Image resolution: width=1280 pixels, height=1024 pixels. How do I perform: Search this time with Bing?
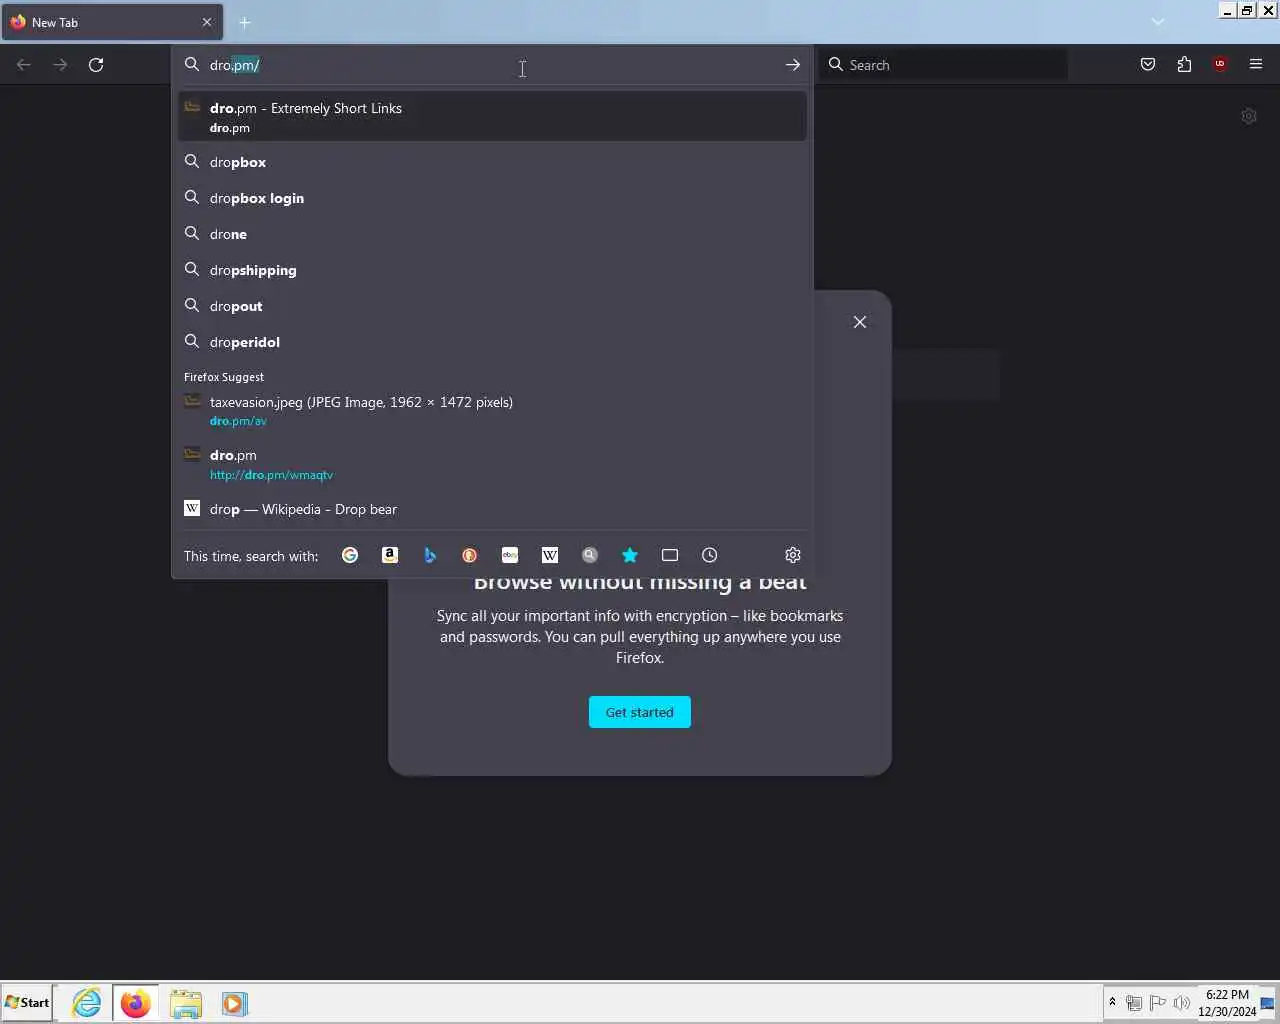pyautogui.click(x=430, y=555)
